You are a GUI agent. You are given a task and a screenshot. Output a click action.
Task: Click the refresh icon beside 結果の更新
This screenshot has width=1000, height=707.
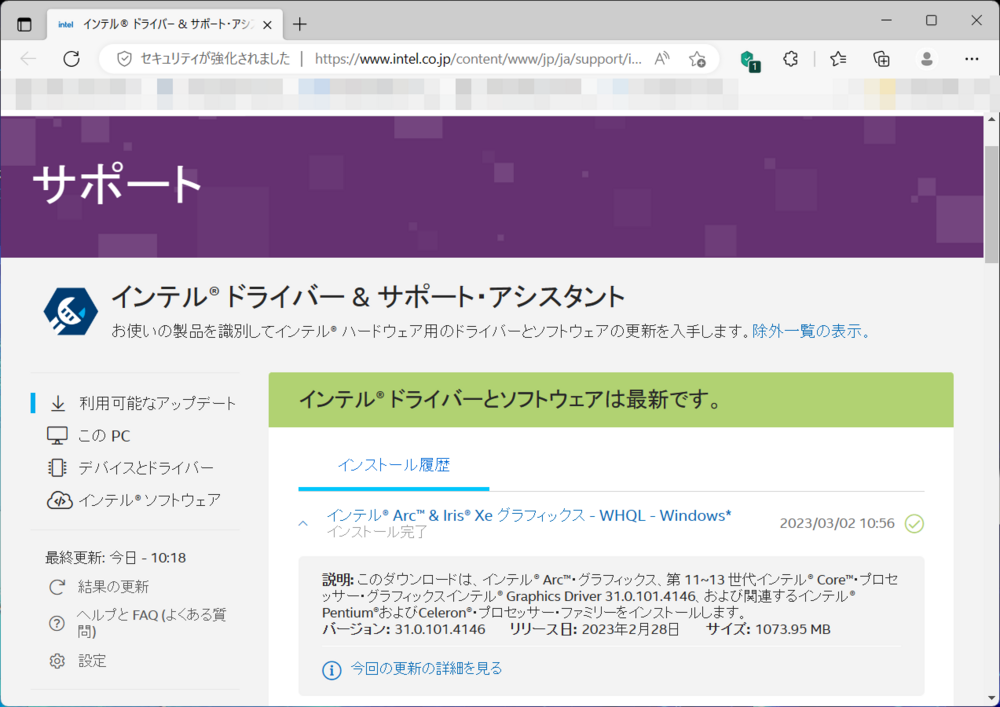coord(57,587)
